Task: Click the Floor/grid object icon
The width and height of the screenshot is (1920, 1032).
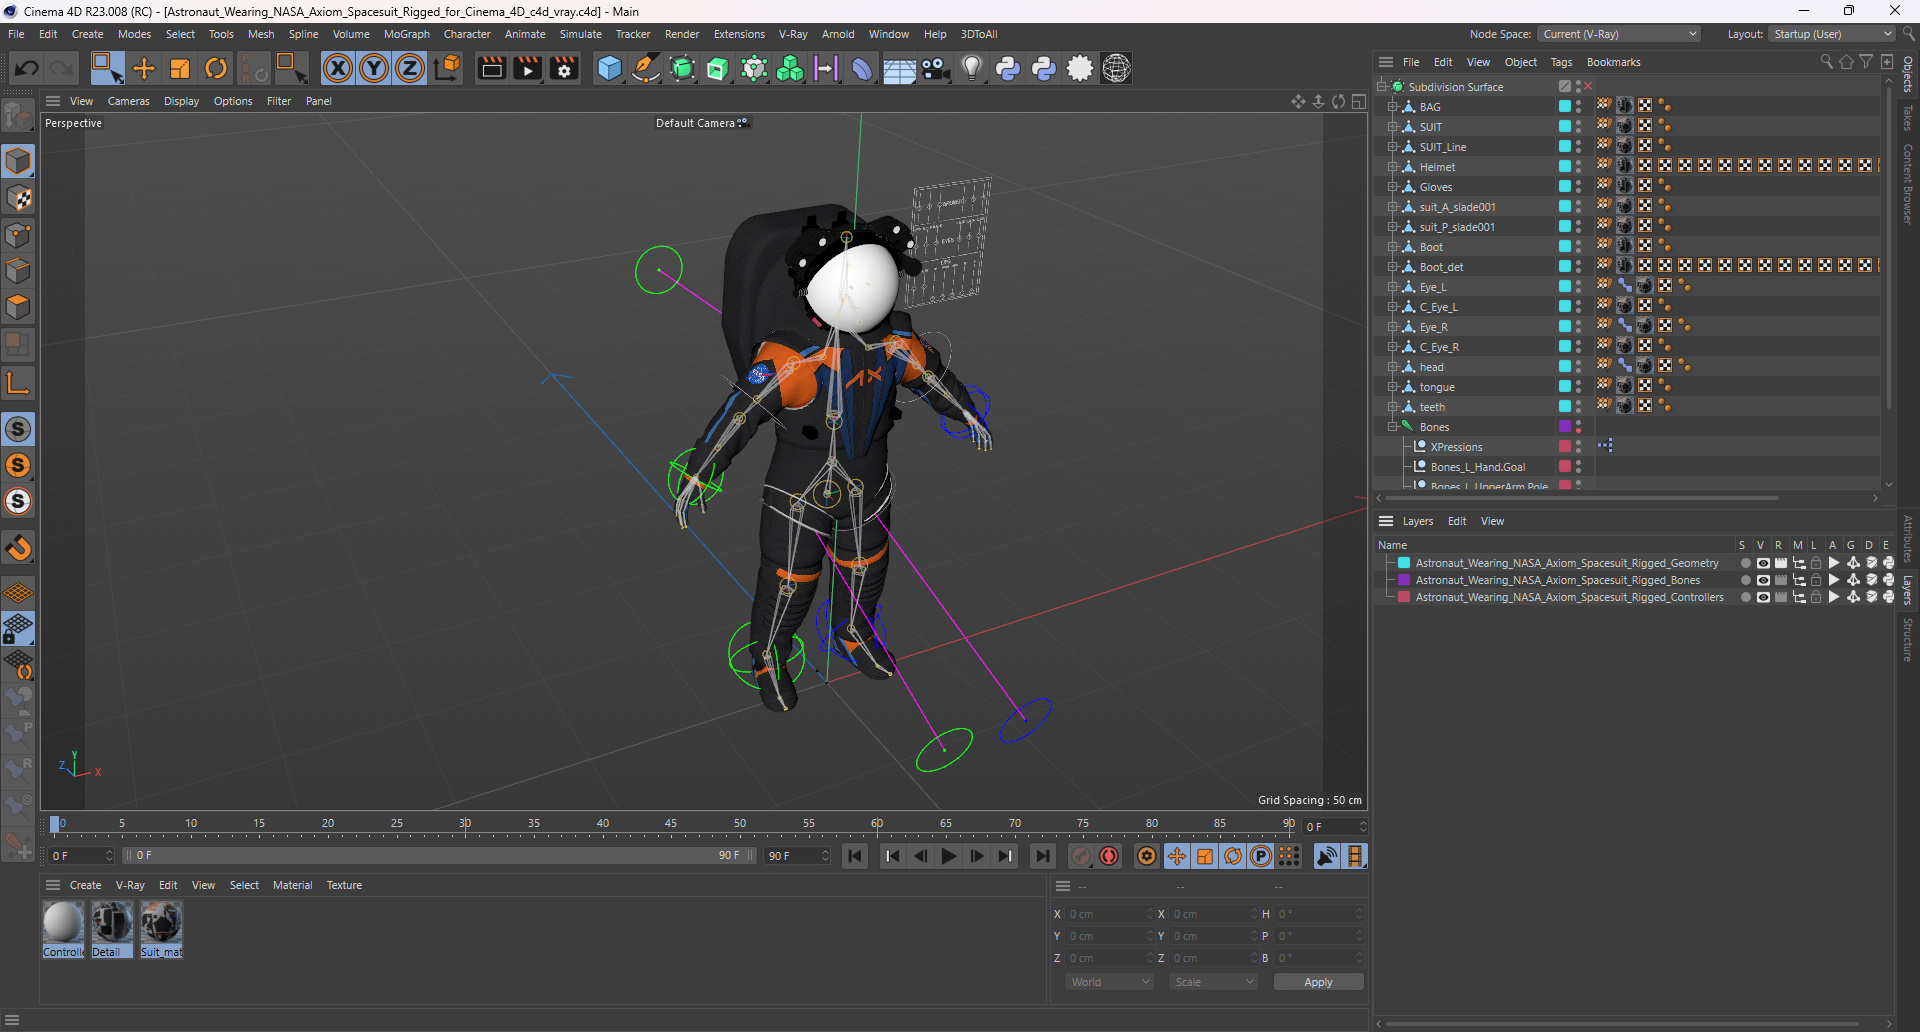Action: [x=899, y=68]
